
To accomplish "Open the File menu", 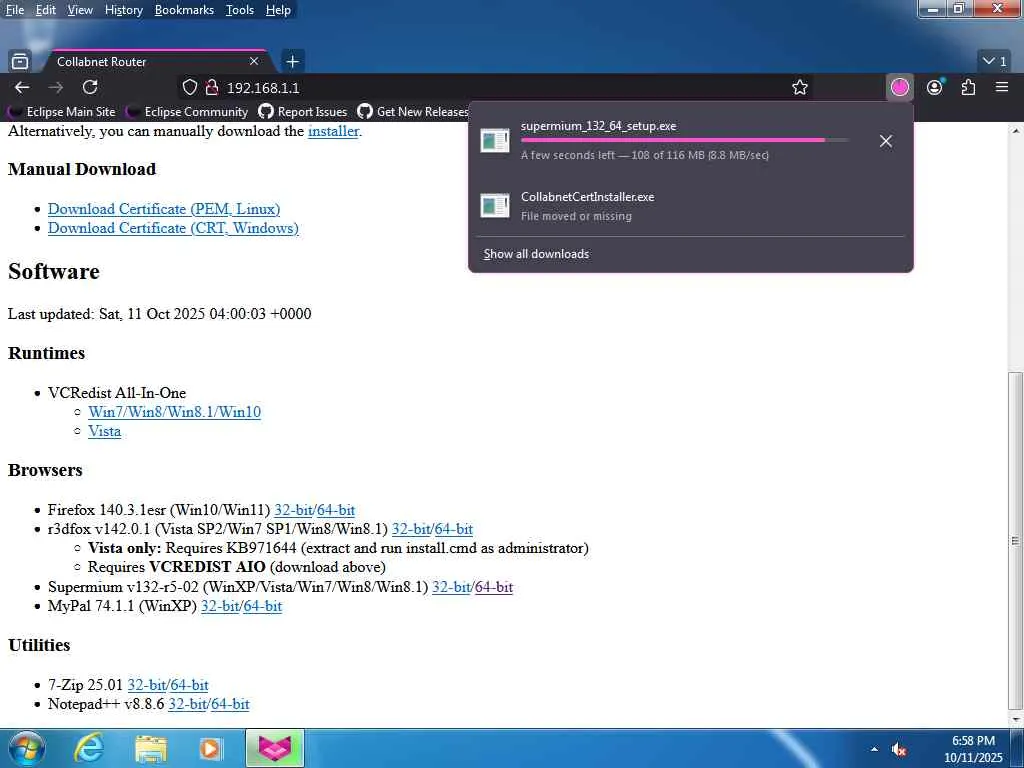I will [x=14, y=10].
